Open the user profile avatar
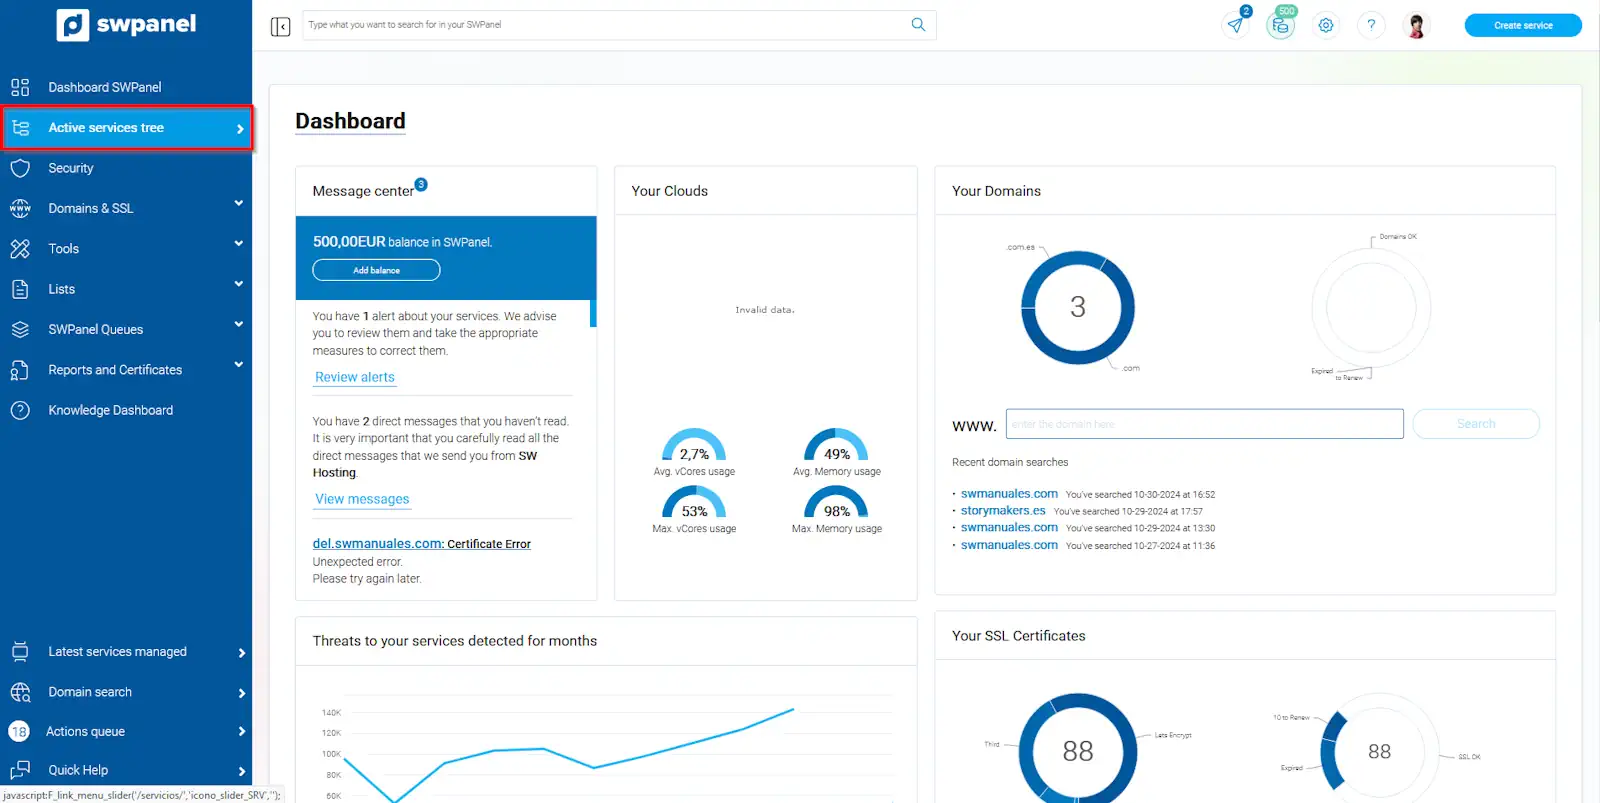1600x803 pixels. click(1416, 26)
